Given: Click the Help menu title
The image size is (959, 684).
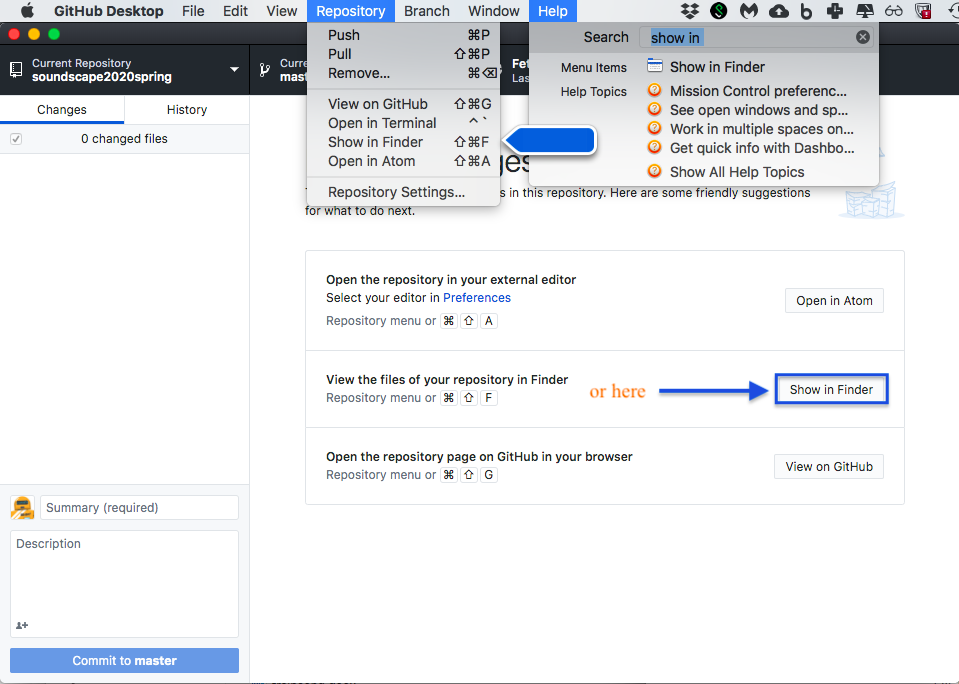Looking at the screenshot, I should point(553,11).
